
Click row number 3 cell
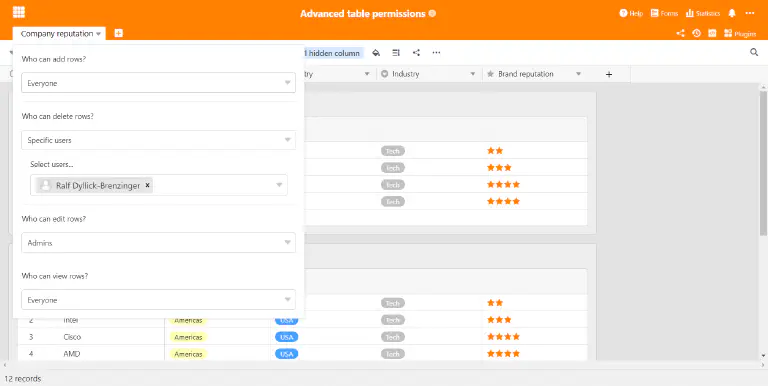[31, 337]
